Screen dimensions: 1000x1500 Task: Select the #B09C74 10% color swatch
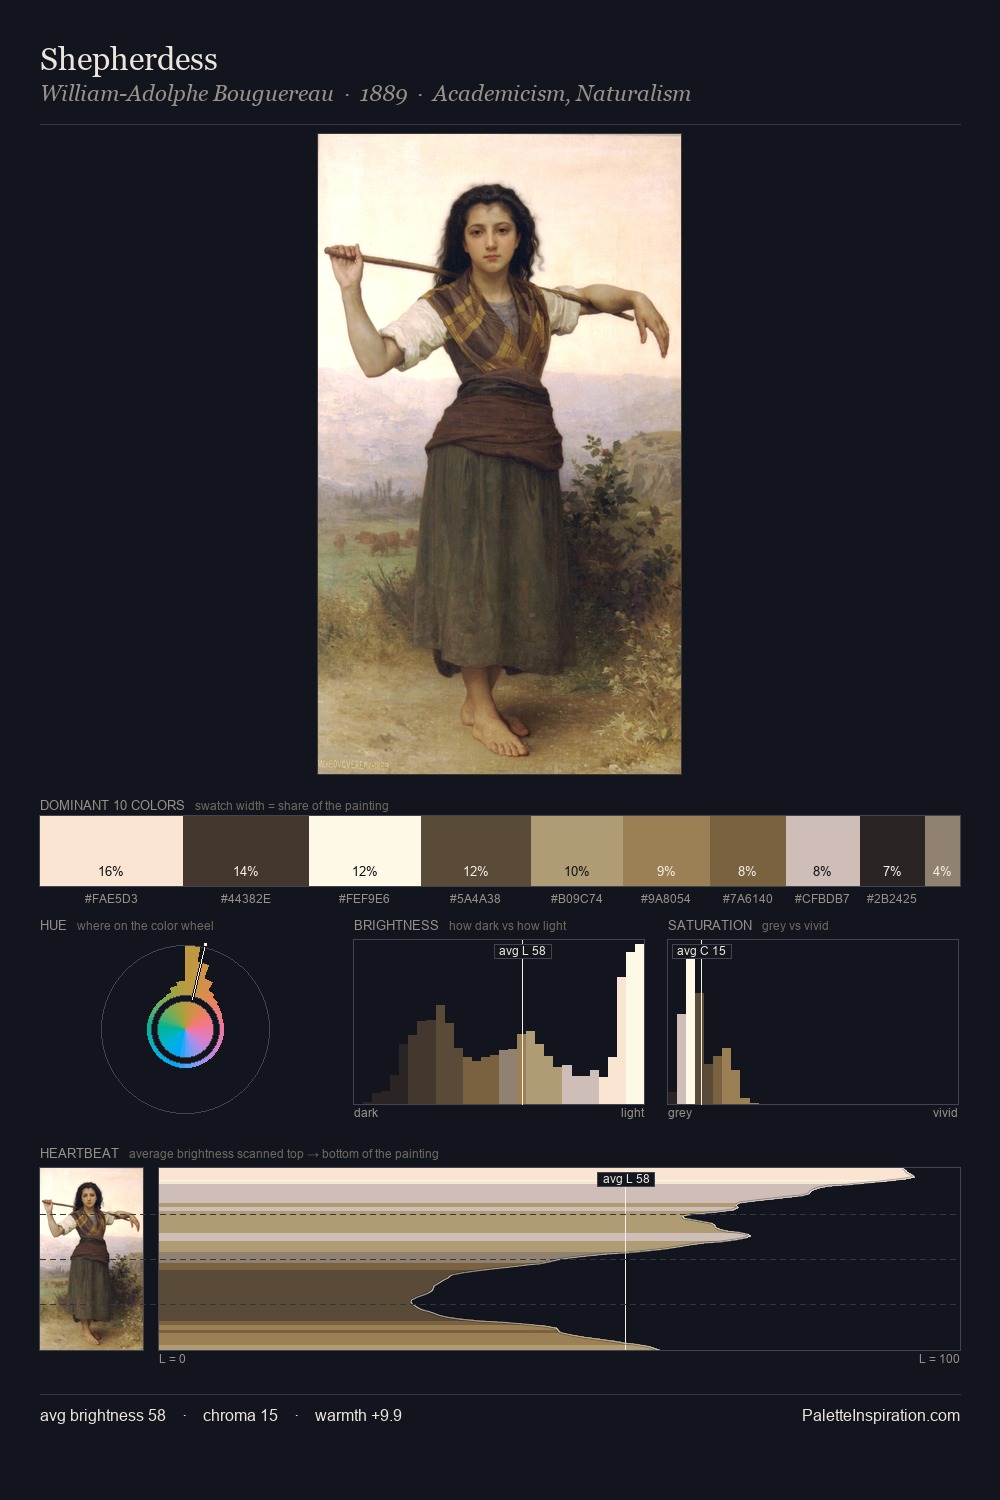tap(577, 851)
